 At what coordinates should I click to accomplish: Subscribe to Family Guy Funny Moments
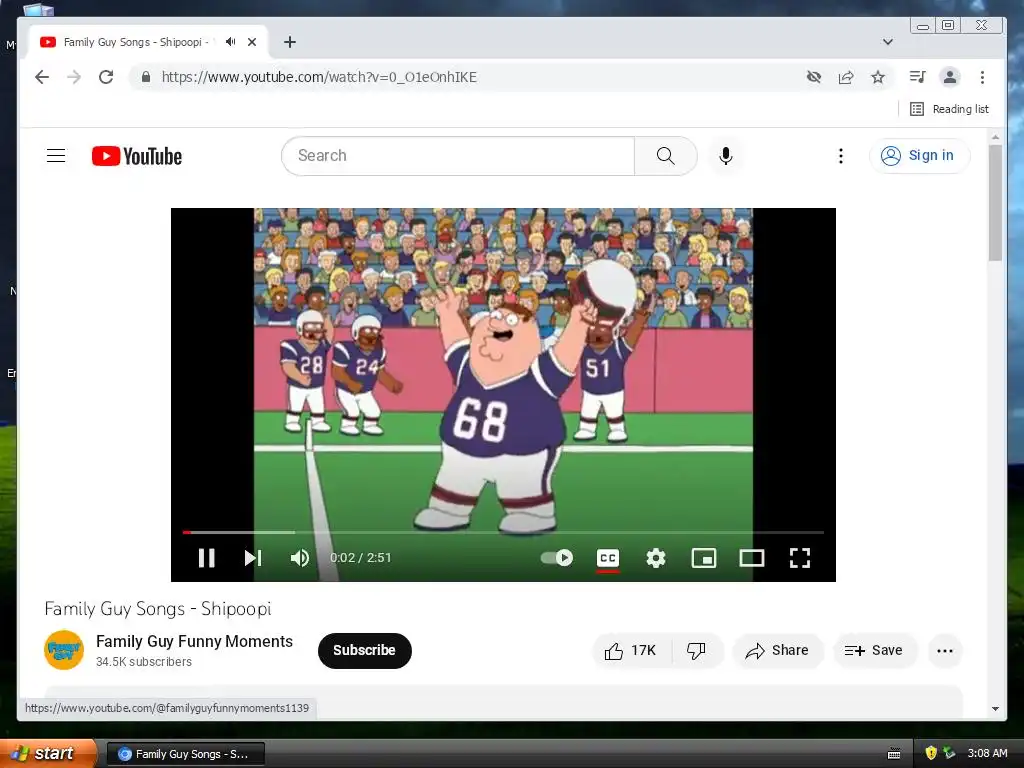pos(364,650)
